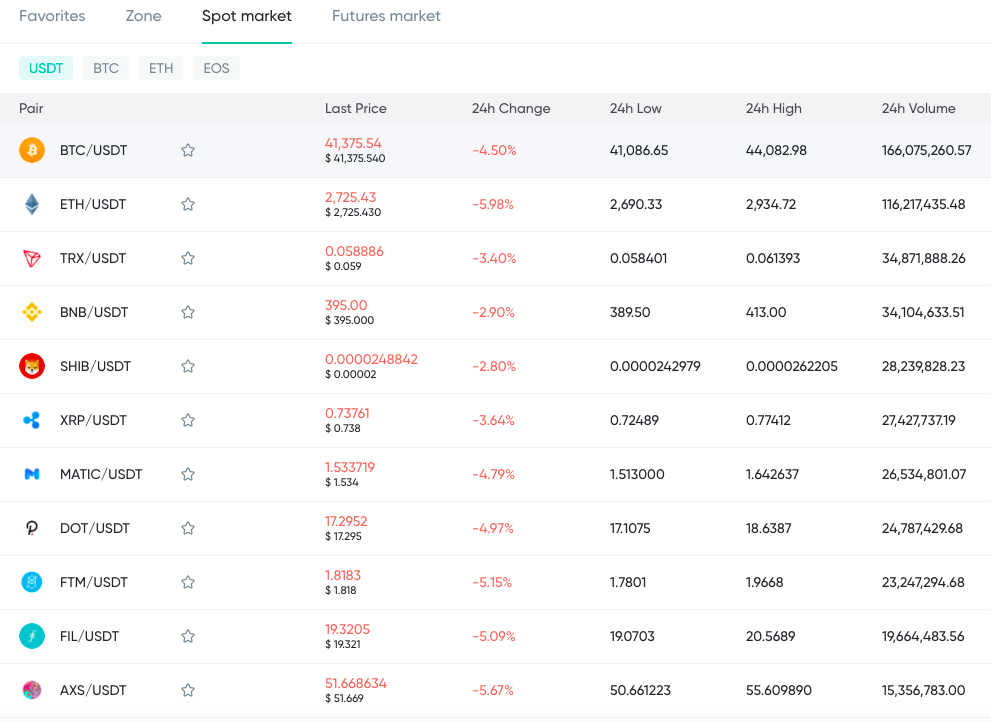Click the BNB coin icon
The image size is (991, 722).
(32, 312)
